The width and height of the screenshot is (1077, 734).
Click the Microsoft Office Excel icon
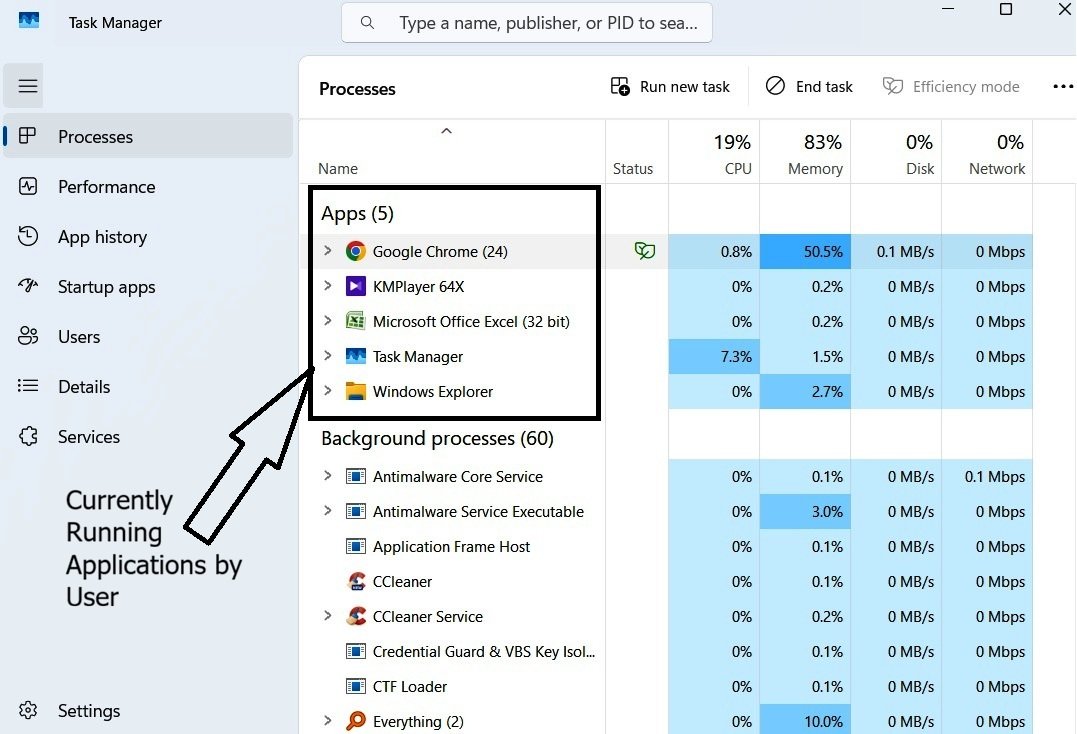coord(356,321)
